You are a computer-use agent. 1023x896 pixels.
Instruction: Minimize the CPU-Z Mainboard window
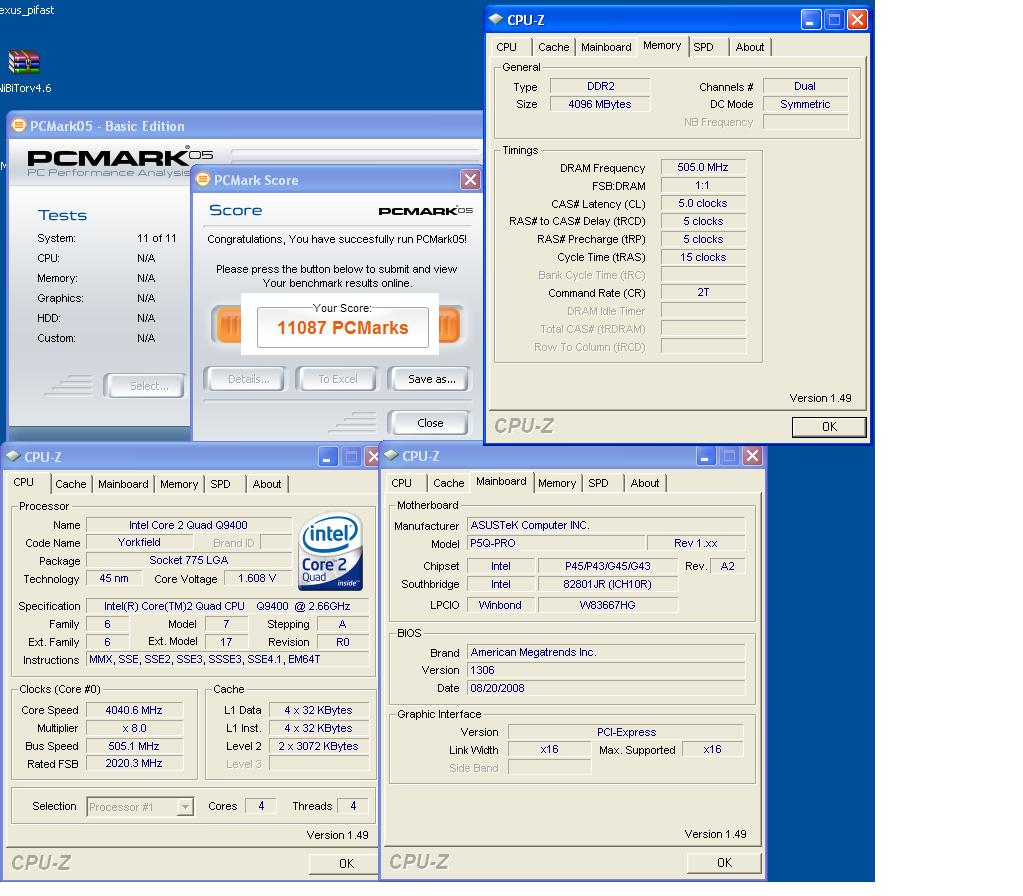(x=705, y=456)
